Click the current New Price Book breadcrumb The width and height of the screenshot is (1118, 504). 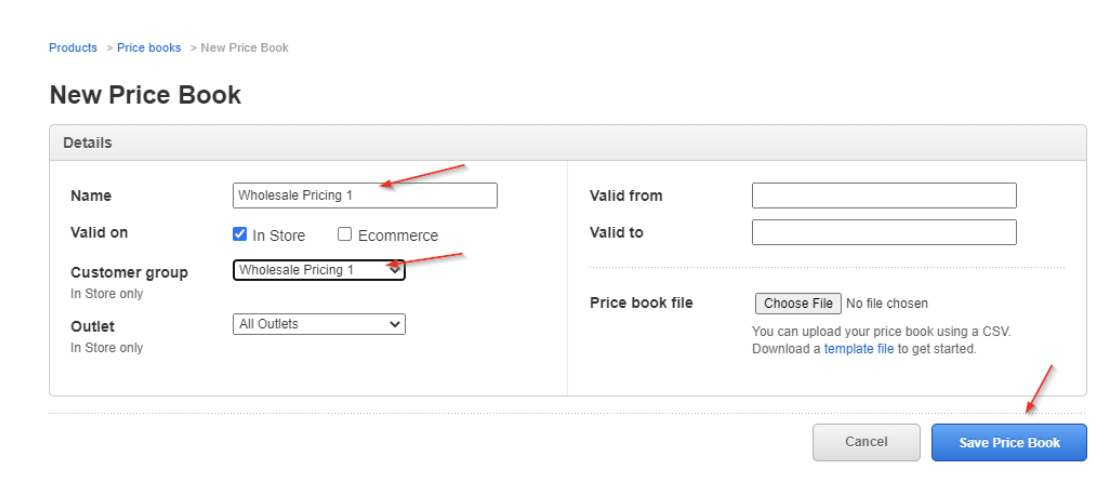244,48
